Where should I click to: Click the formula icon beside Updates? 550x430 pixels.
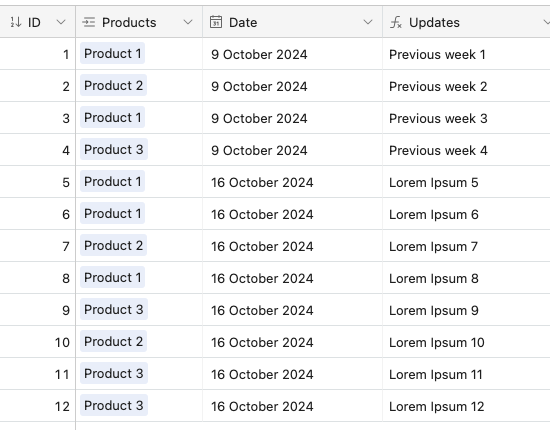tap(396, 22)
